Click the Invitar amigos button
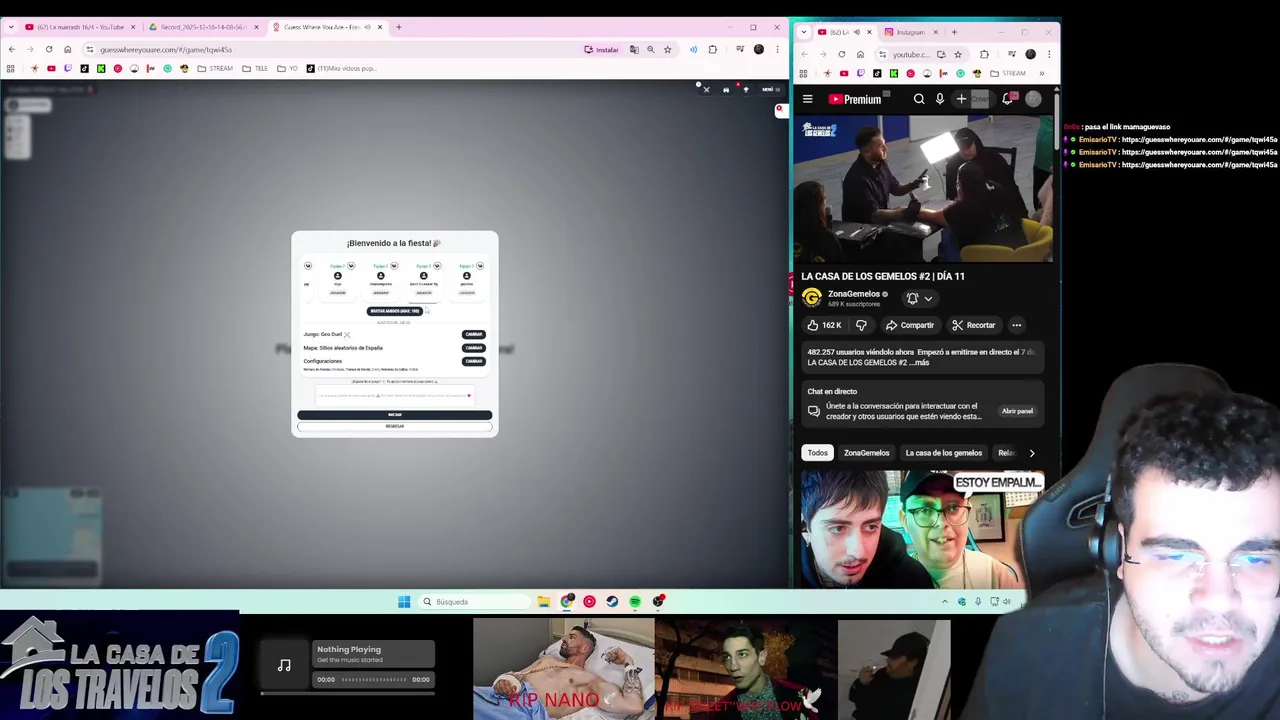Viewport: 1280px width, 720px height. coord(395,311)
